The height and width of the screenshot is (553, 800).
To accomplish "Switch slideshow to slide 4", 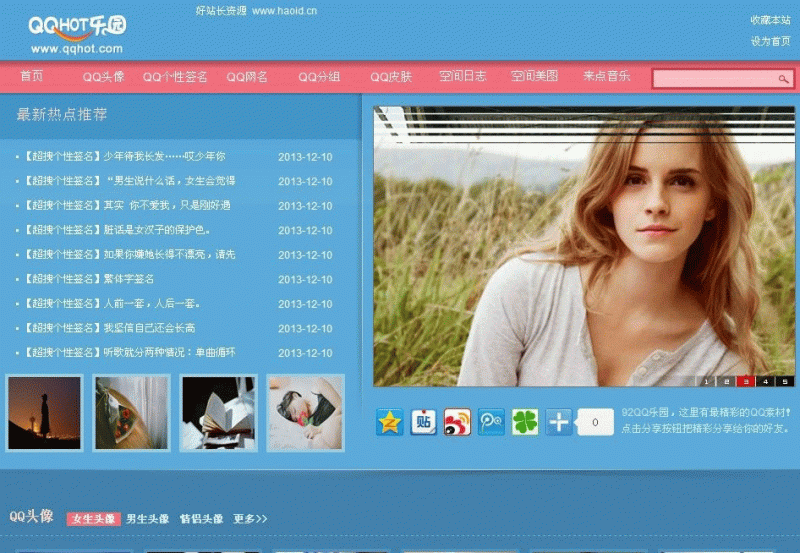I will pos(765,382).
